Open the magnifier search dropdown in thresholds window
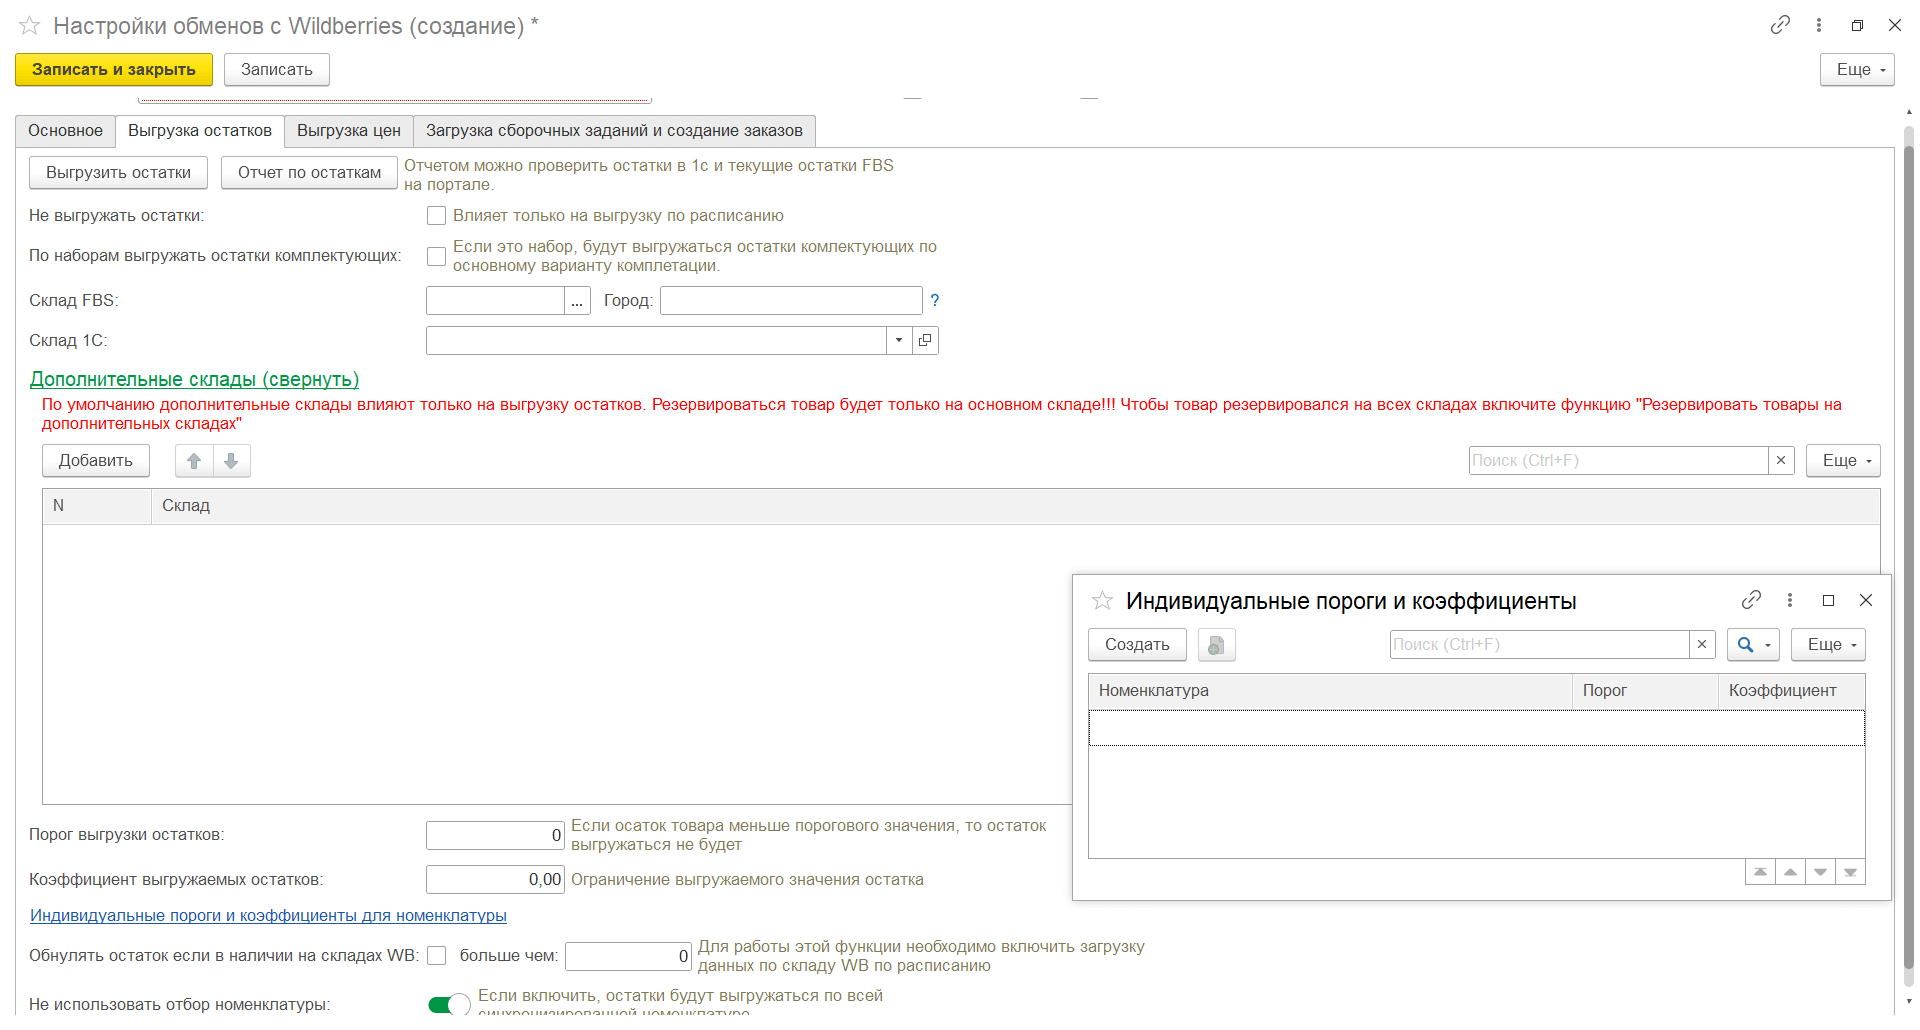Viewport: 1920px width, 1030px height. [1753, 645]
